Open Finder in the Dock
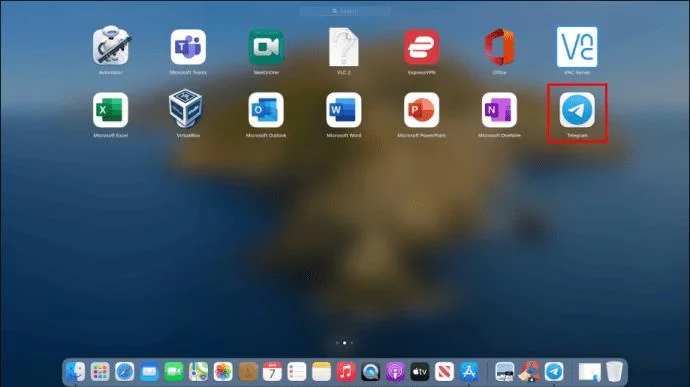This screenshot has width=690, height=387. click(x=75, y=372)
